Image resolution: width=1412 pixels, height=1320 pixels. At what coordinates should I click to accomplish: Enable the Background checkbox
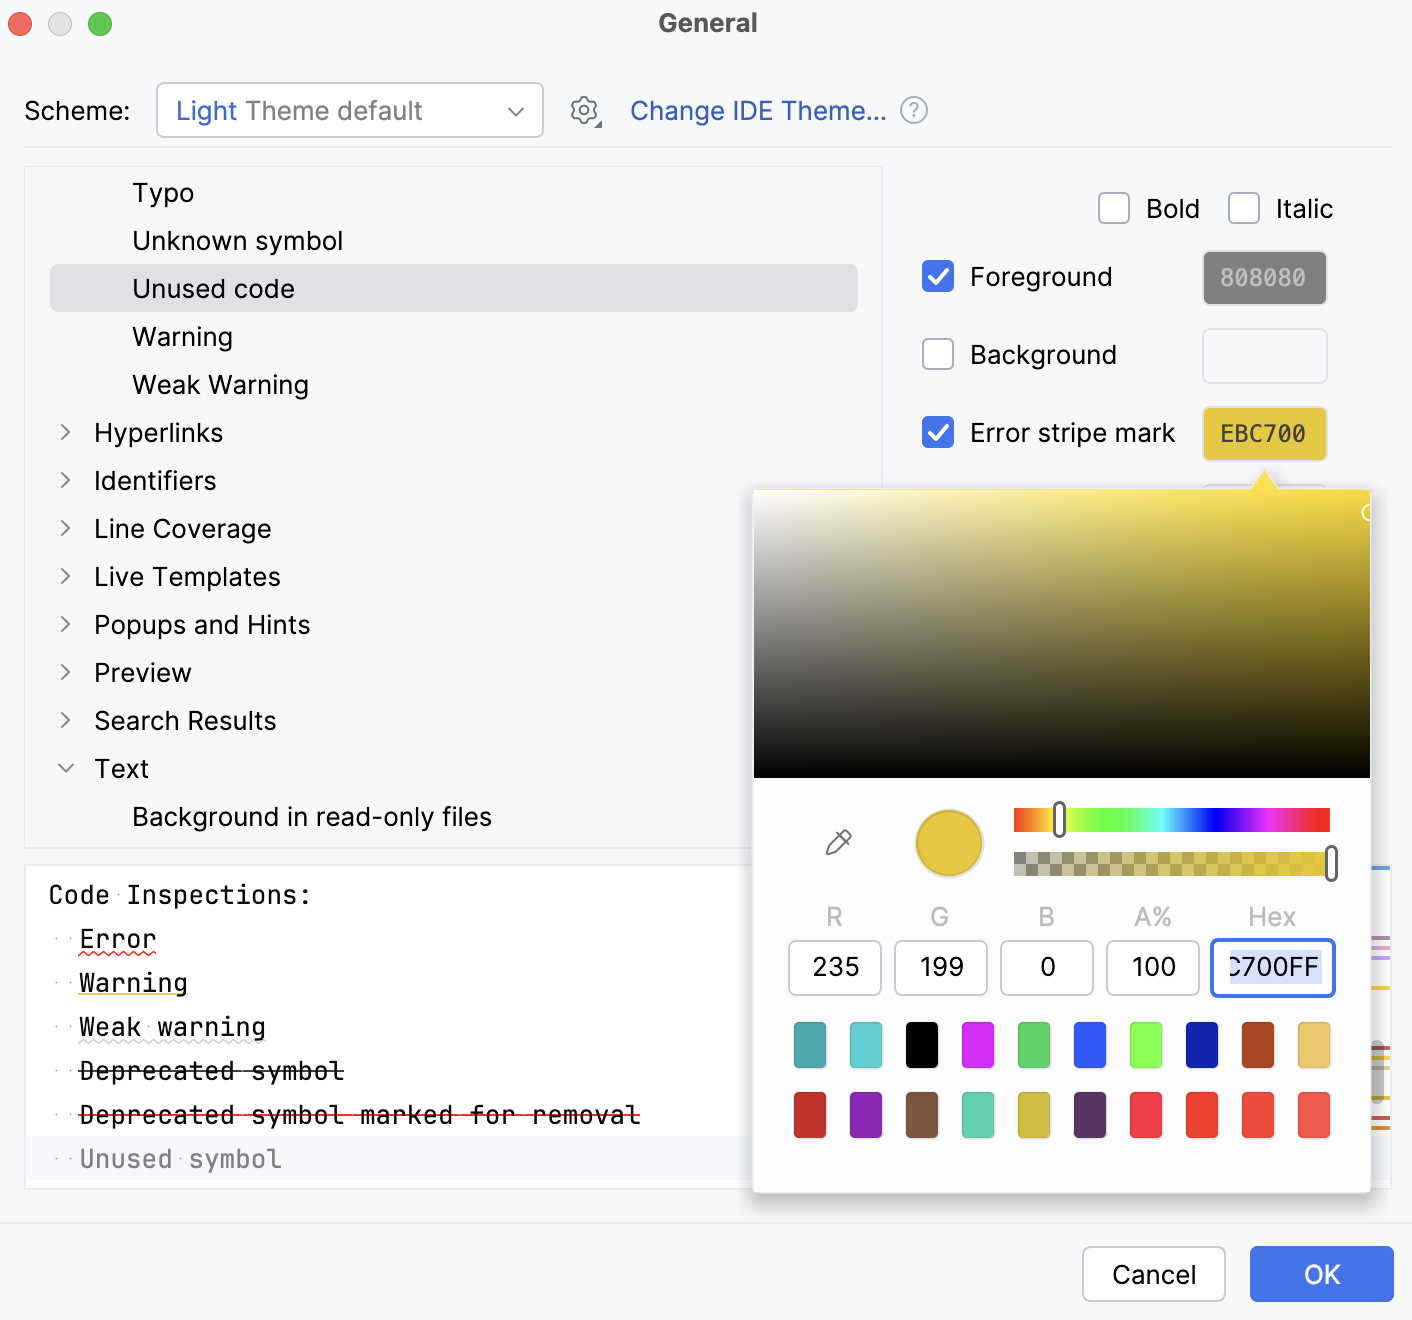tap(937, 354)
